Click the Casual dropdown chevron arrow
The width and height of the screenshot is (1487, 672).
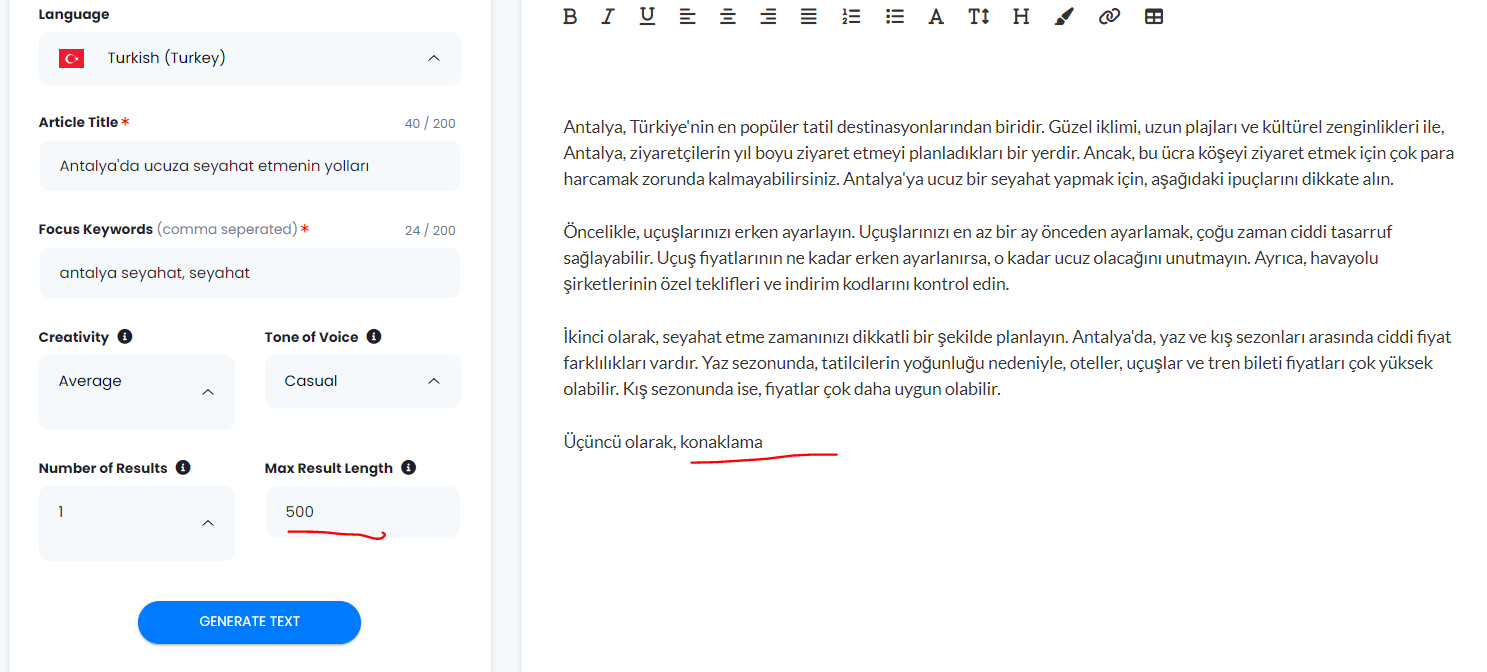coord(434,381)
